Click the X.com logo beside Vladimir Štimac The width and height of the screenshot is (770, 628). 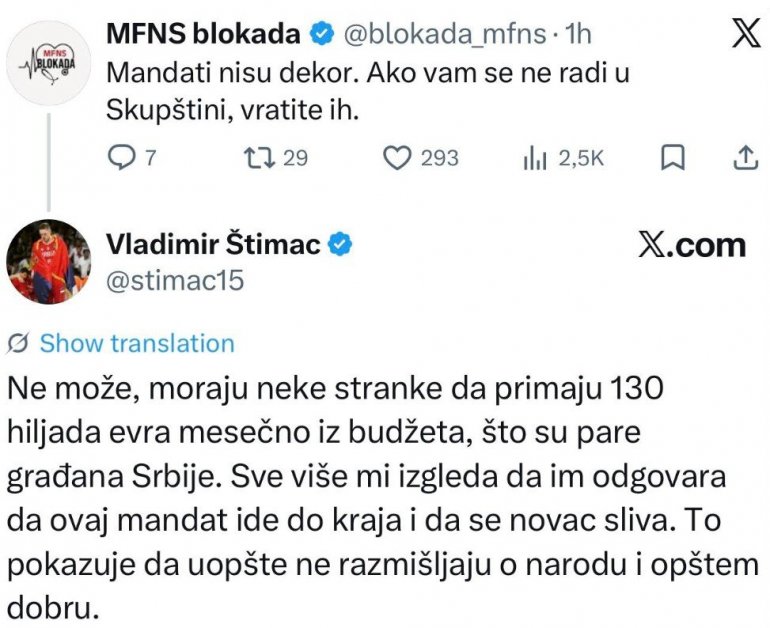pyautogui.click(x=692, y=245)
